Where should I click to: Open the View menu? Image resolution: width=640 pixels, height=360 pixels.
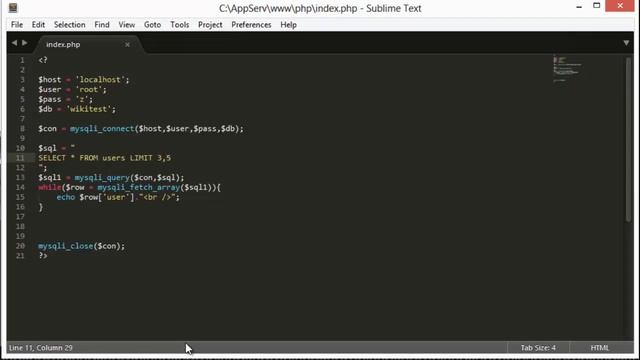click(x=127, y=25)
